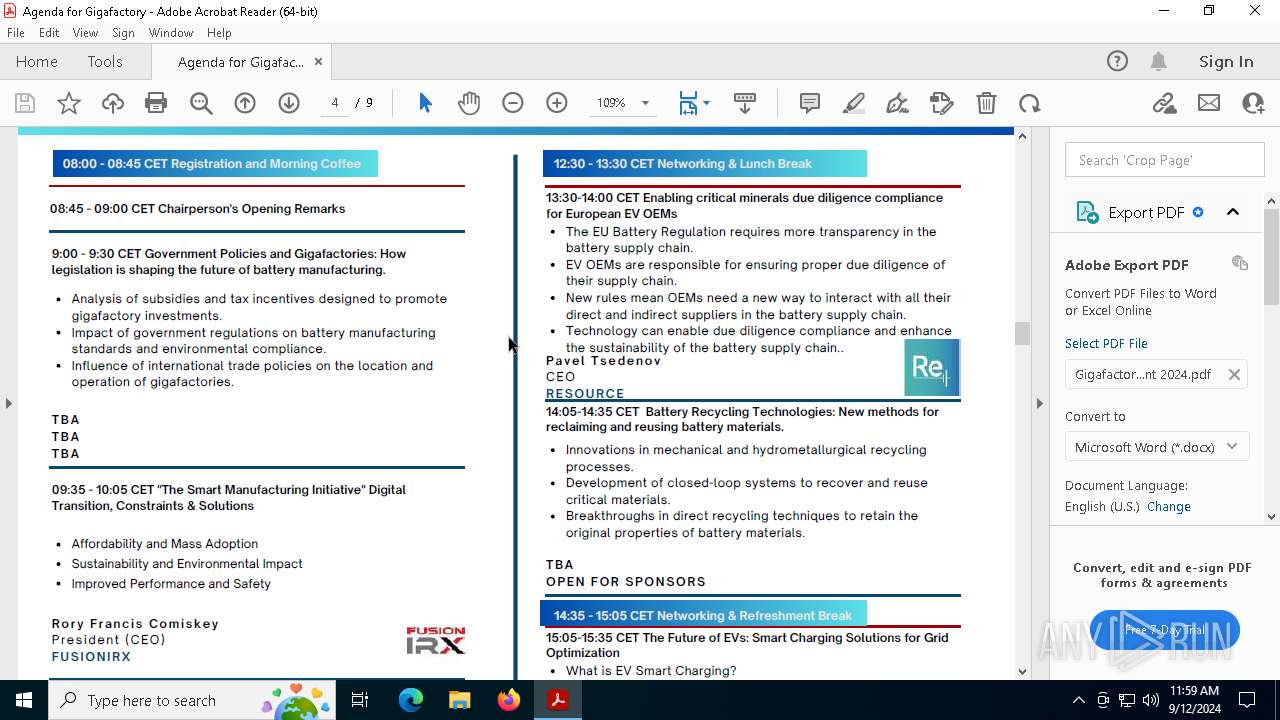This screenshot has width=1280, height=720.
Task: Open Microsoft Edge from the taskbar
Action: pyautogui.click(x=411, y=700)
